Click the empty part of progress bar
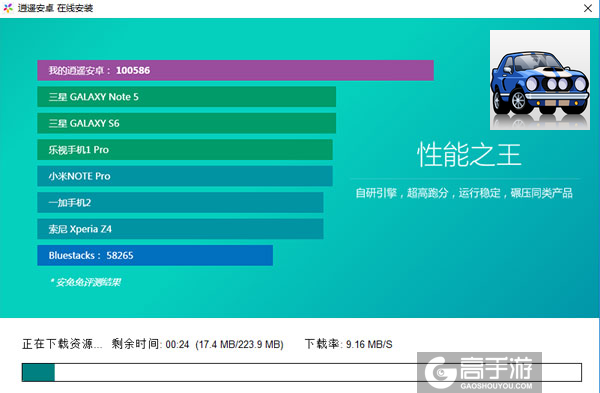 318,372
